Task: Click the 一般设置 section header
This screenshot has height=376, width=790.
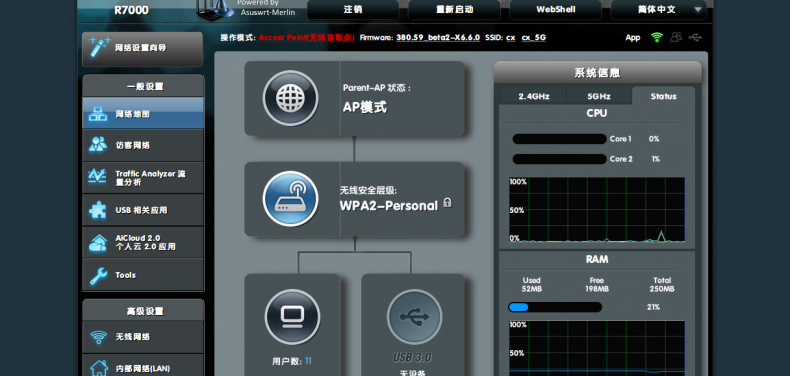Action: 143,86
